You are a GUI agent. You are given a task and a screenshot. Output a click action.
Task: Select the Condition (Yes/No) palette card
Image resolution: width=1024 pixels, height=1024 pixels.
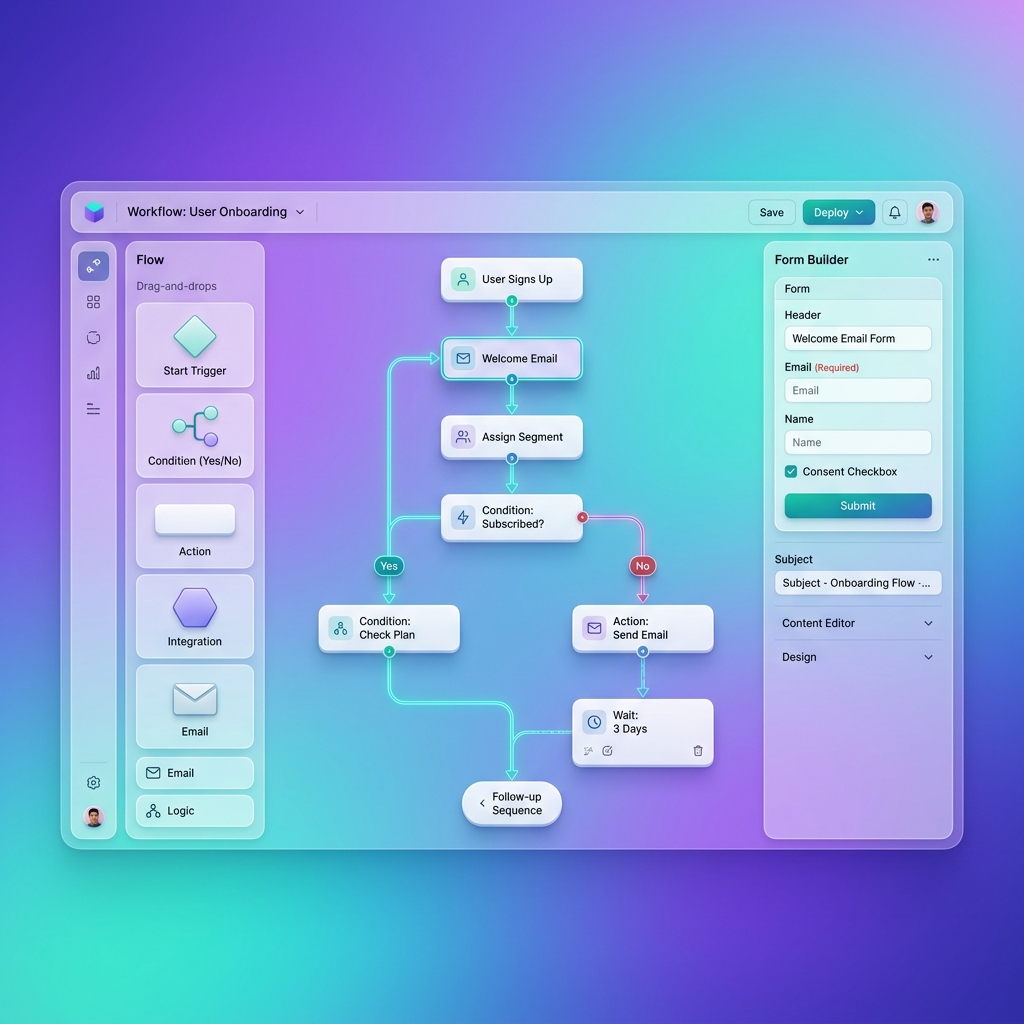pyautogui.click(x=195, y=436)
